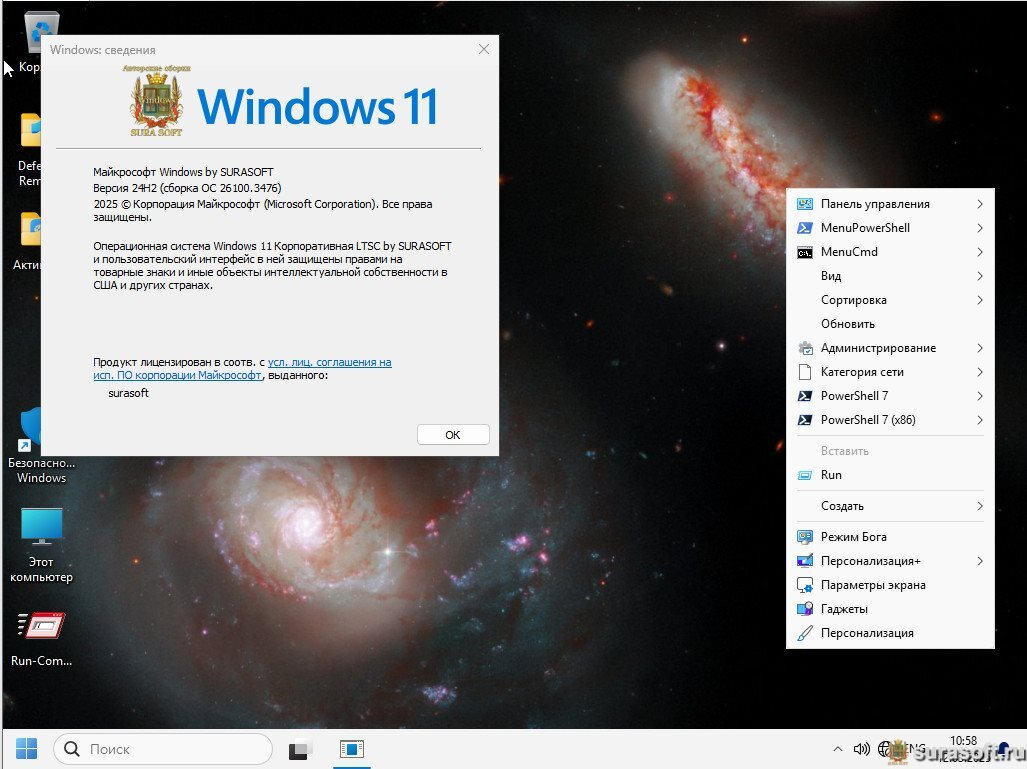Screen dimensions: 1027x769
Task: Close the Windows: сведения dialog
Action: tap(484, 49)
